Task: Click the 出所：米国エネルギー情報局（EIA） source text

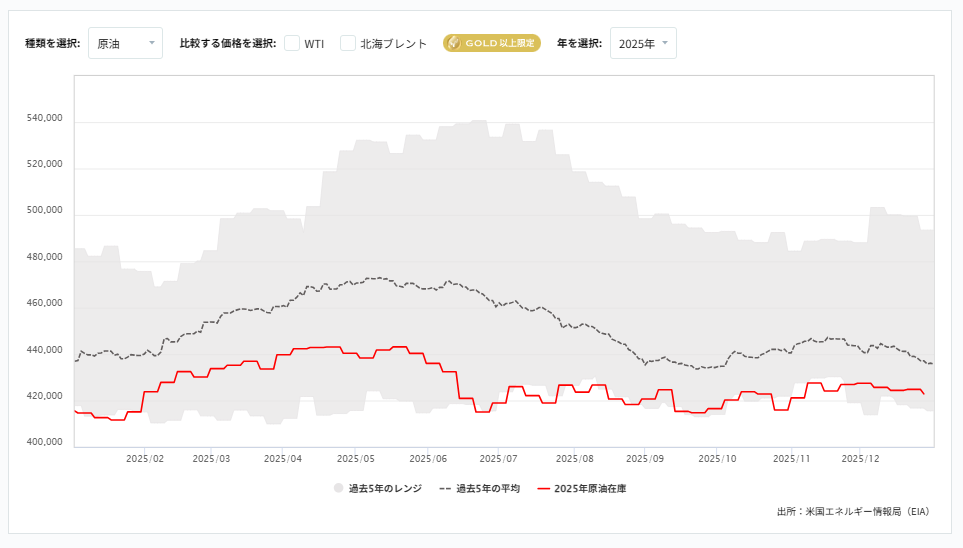Action: (854, 511)
